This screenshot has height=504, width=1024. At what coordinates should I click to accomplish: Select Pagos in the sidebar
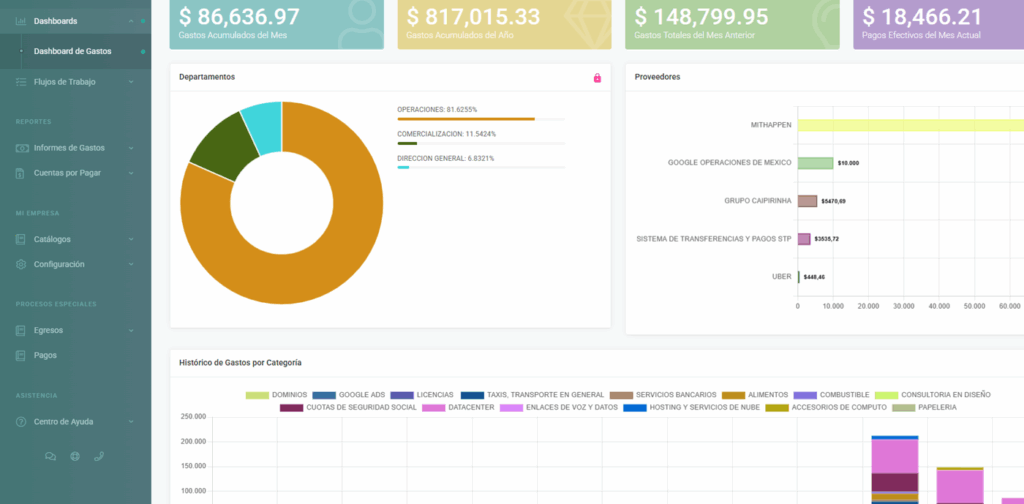(45, 355)
